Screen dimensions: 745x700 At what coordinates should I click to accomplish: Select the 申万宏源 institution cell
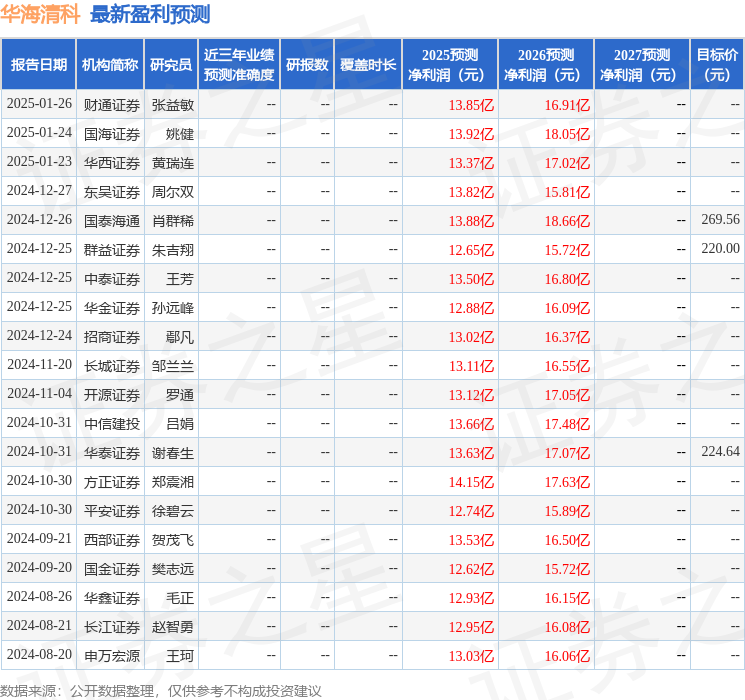(112, 656)
